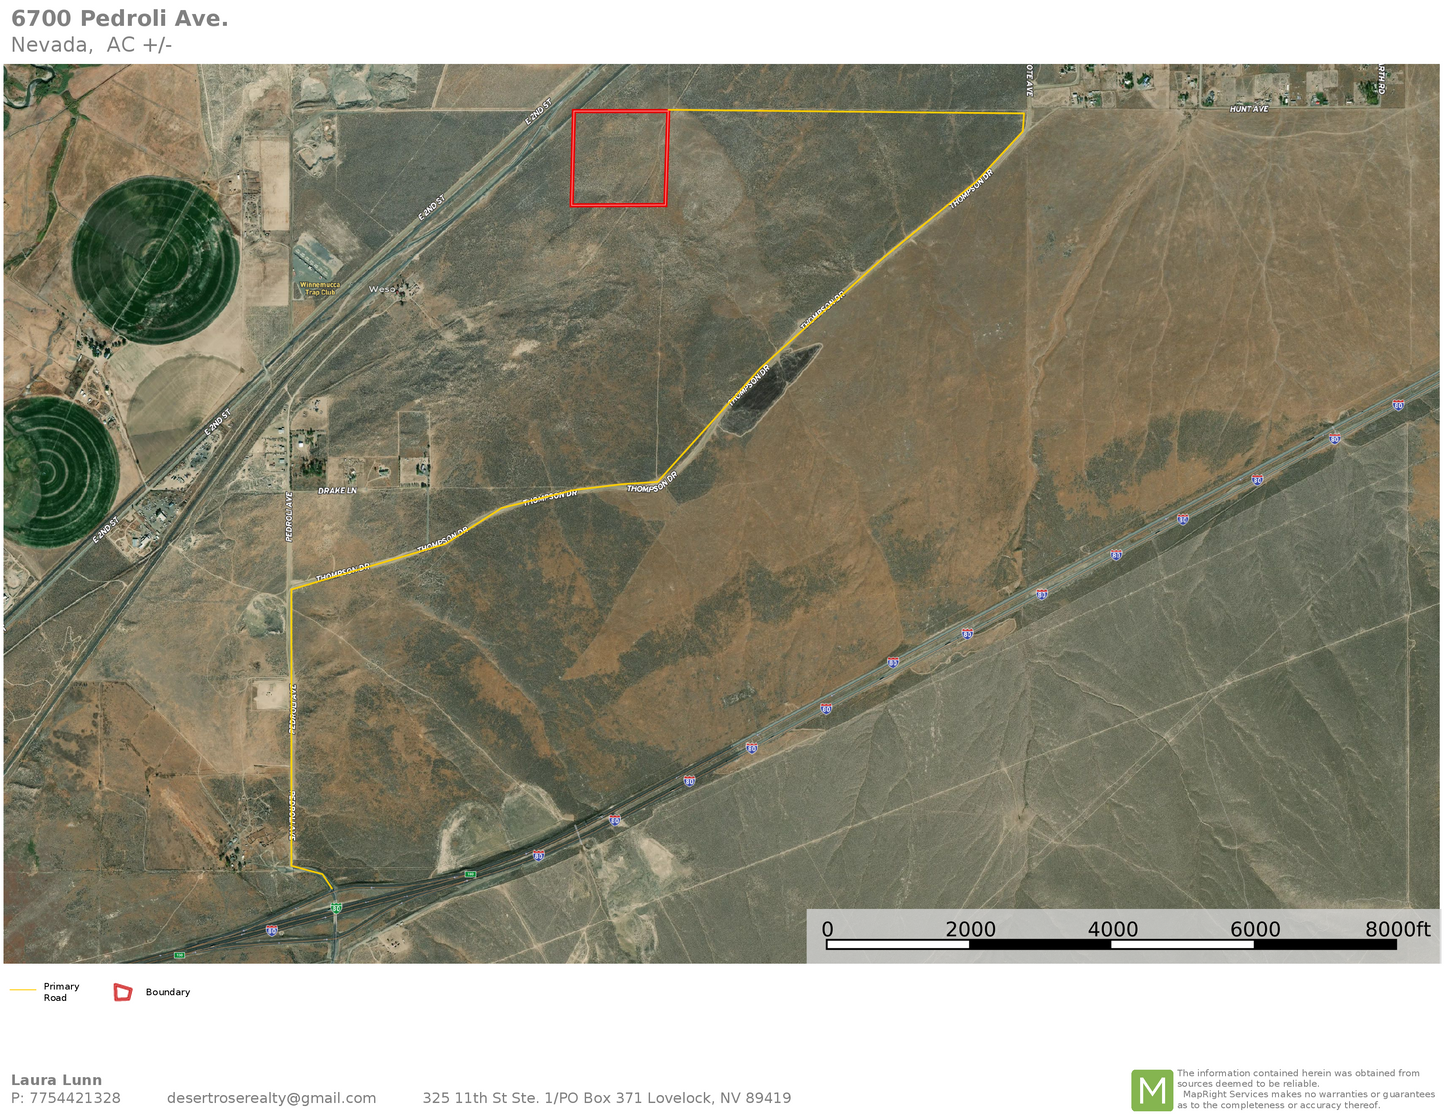This screenshot has width=1445, height=1117.
Task: Click the green route shield at Pedroli interchange
Action: (337, 908)
